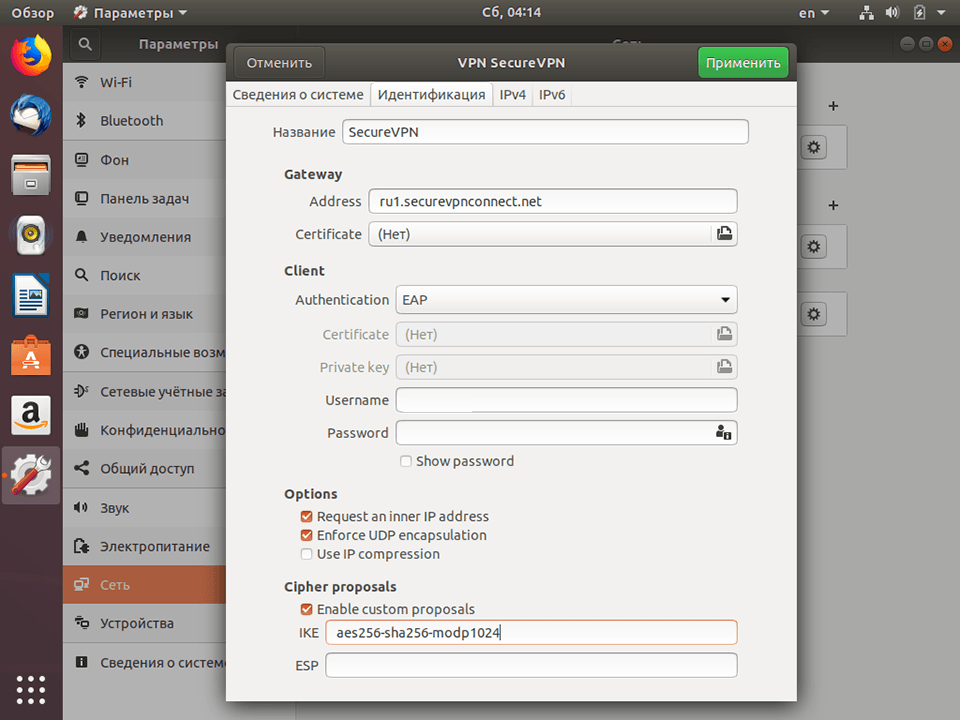Image resolution: width=960 pixels, height=720 pixels.
Task: Cancel the VPN dialog with Отменить
Action: point(277,61)
